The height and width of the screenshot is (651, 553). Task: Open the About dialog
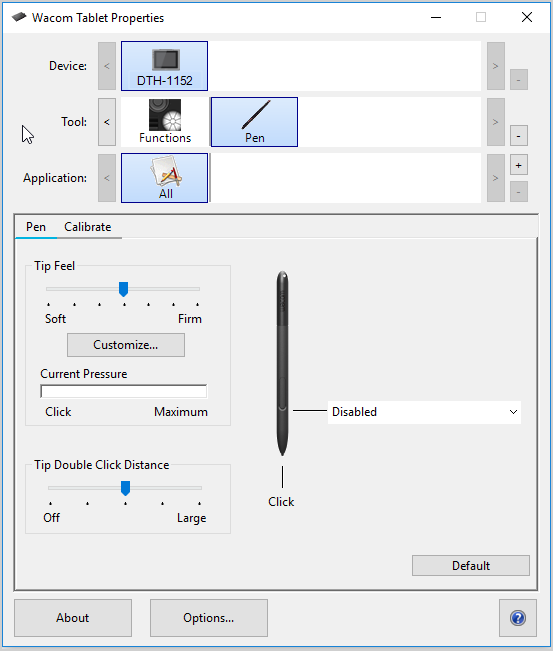coord(73,618)
